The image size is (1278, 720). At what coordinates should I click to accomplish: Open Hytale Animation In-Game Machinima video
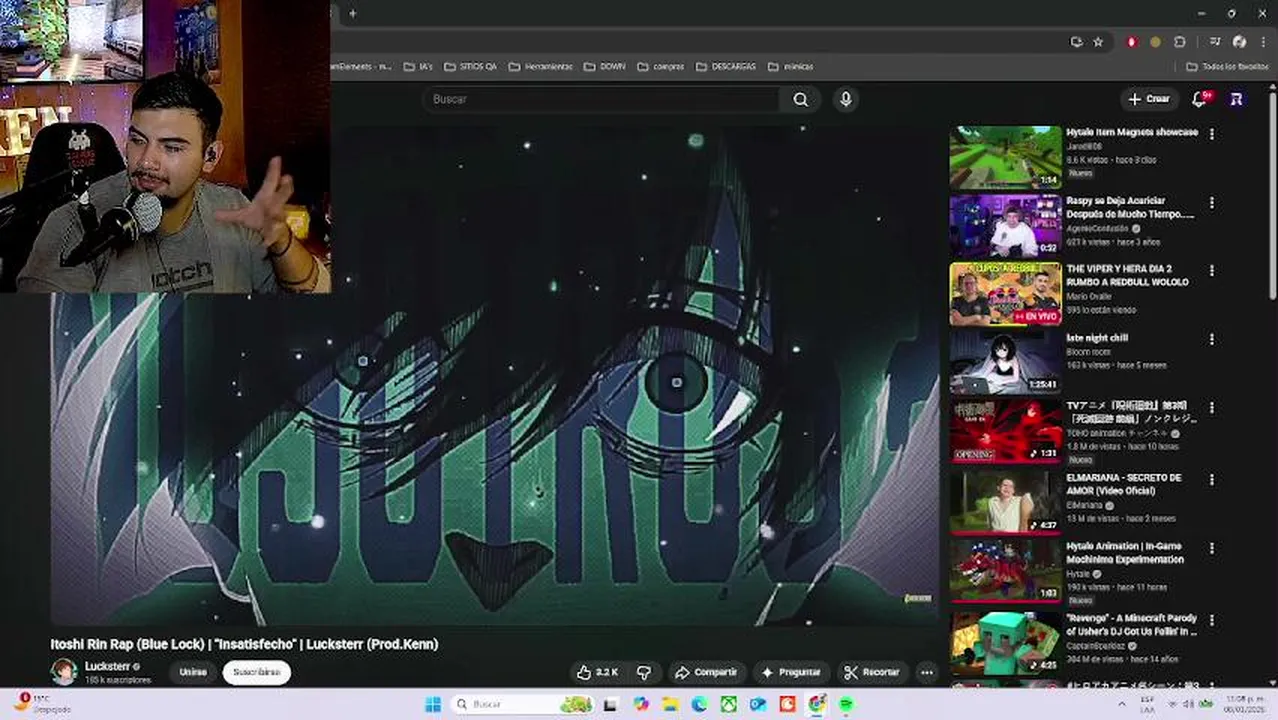tap(1005, 571)
